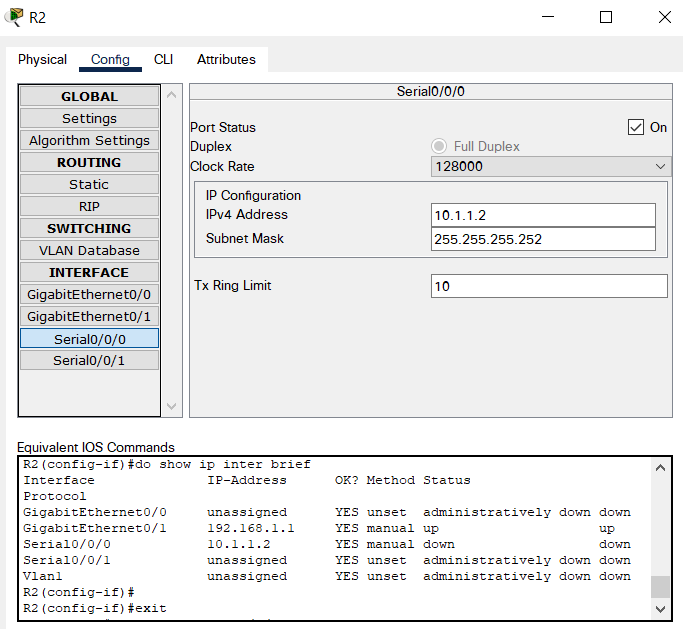This screenshot has width=683, height=629.
Task: Select interface Serial0/0/1
Action: click(x=89, y=361)
